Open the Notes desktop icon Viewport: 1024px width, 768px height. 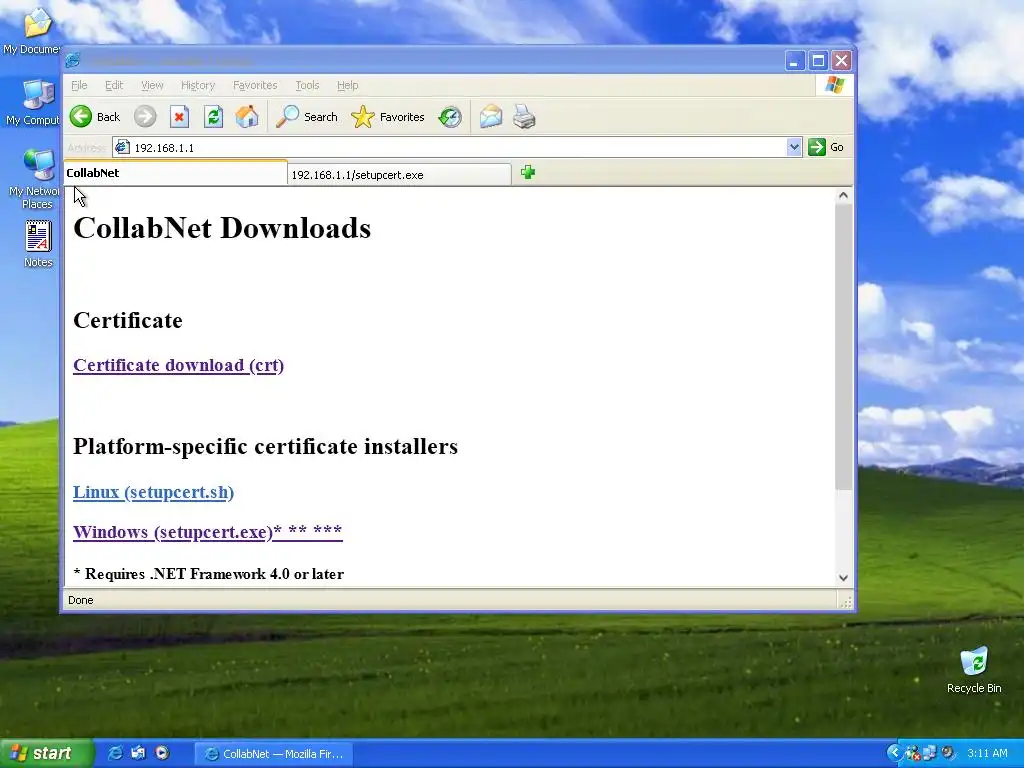[38, 244]
